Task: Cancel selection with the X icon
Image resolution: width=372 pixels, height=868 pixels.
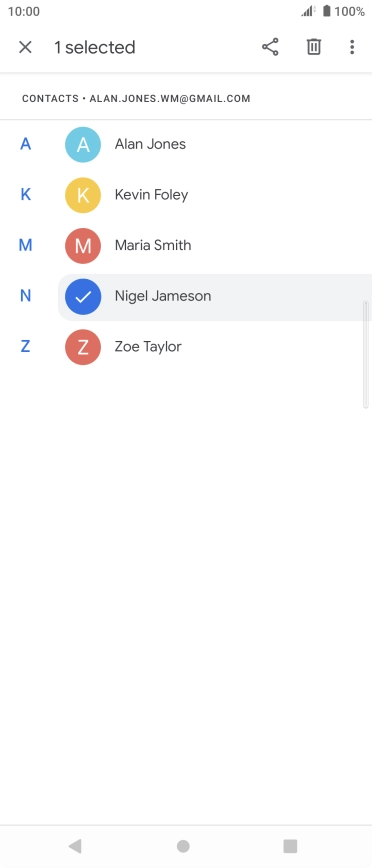Action: click(x=25, y=47)
